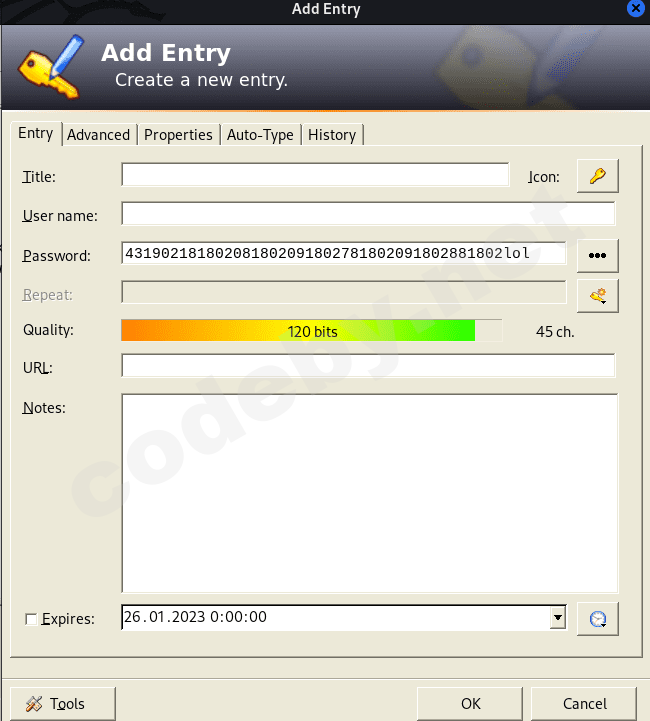Switch to the Properties tab
The height and width of the screenshot is (721, 650).
tap(178, 135)
